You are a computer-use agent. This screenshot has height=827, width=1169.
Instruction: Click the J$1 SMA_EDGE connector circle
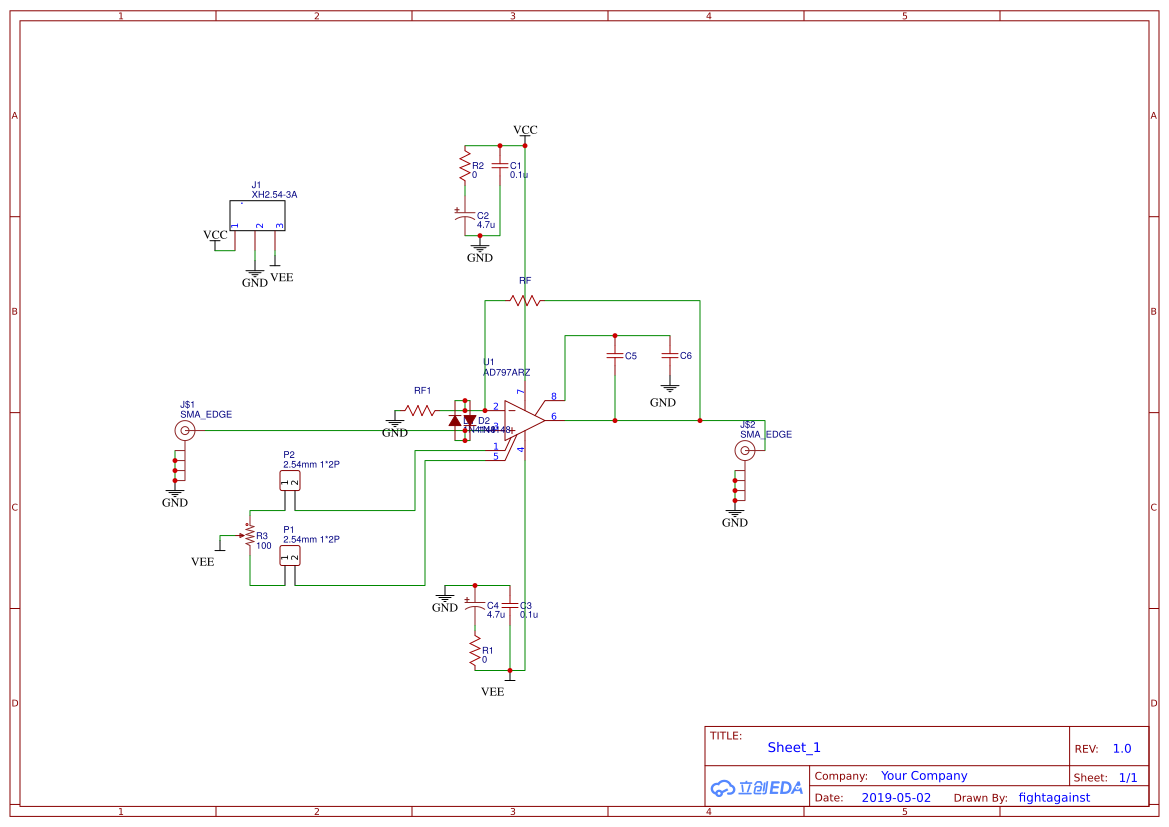[x=185, y=430]
